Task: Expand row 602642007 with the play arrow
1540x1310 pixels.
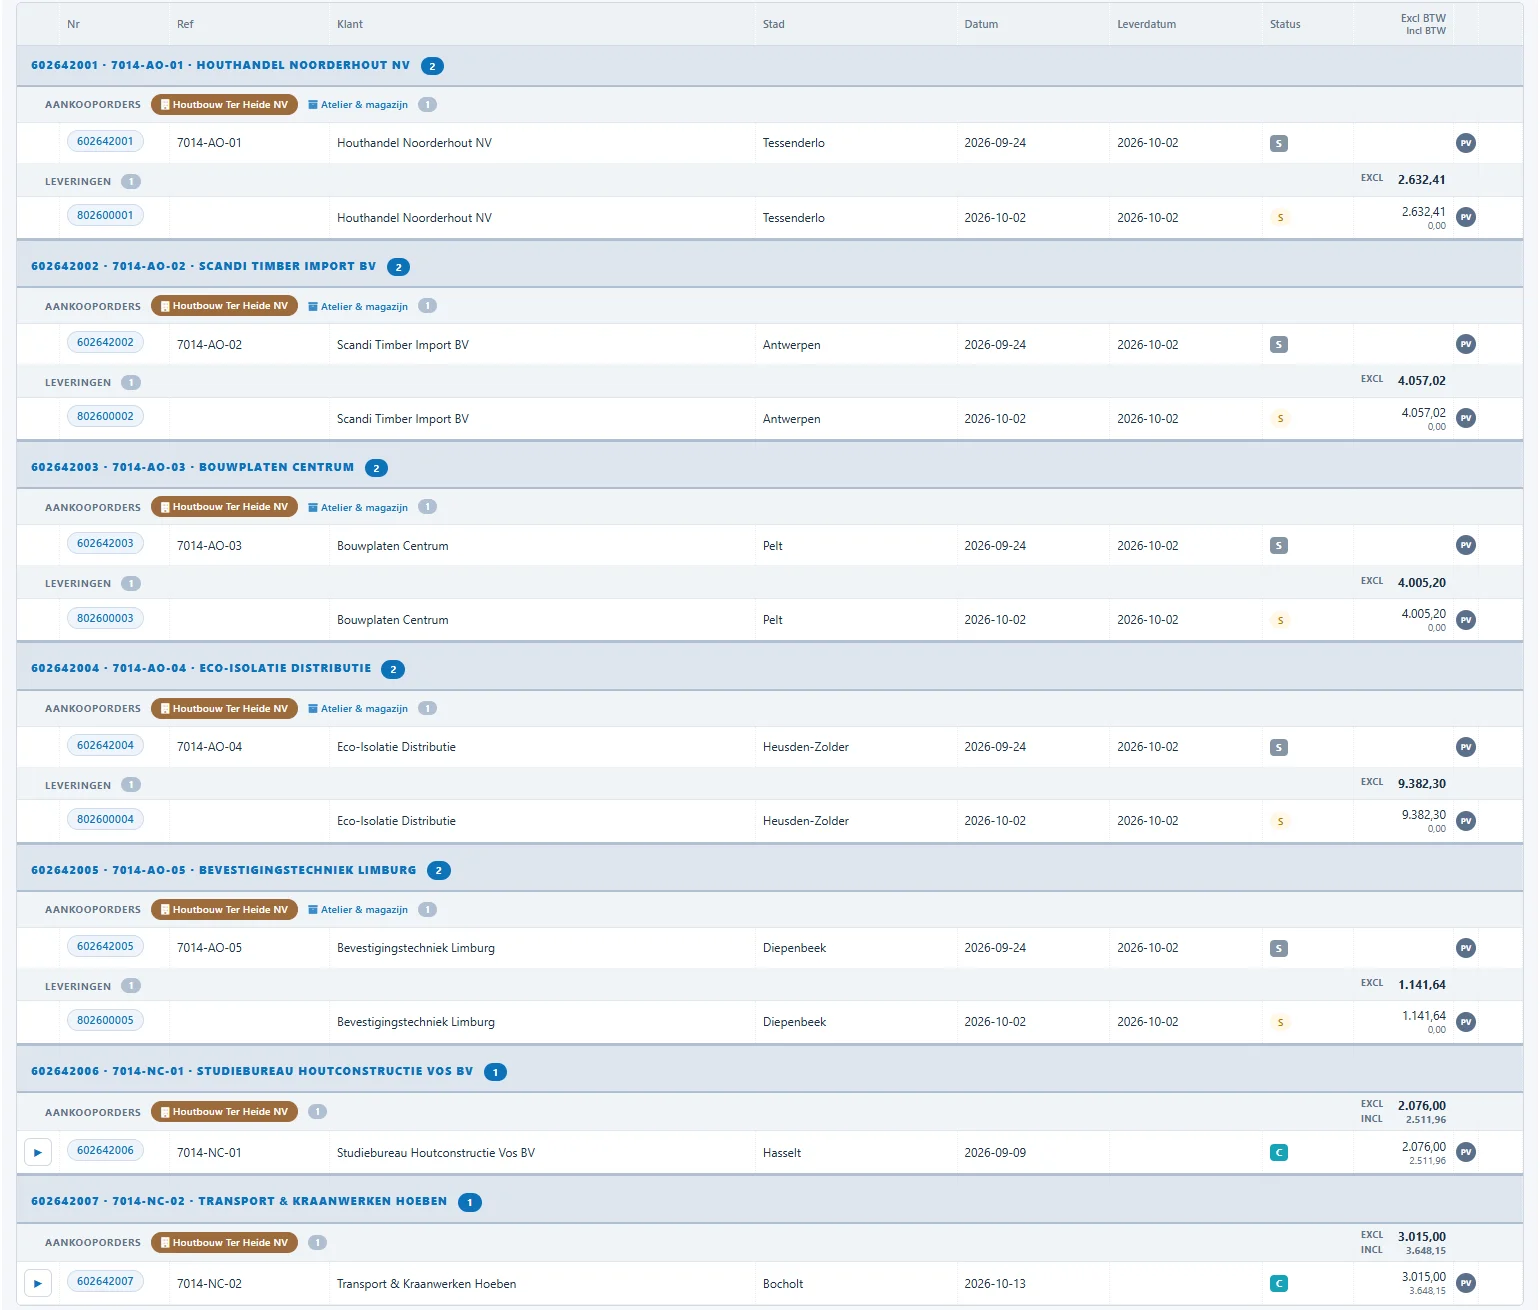Action: pos(38,1283)
